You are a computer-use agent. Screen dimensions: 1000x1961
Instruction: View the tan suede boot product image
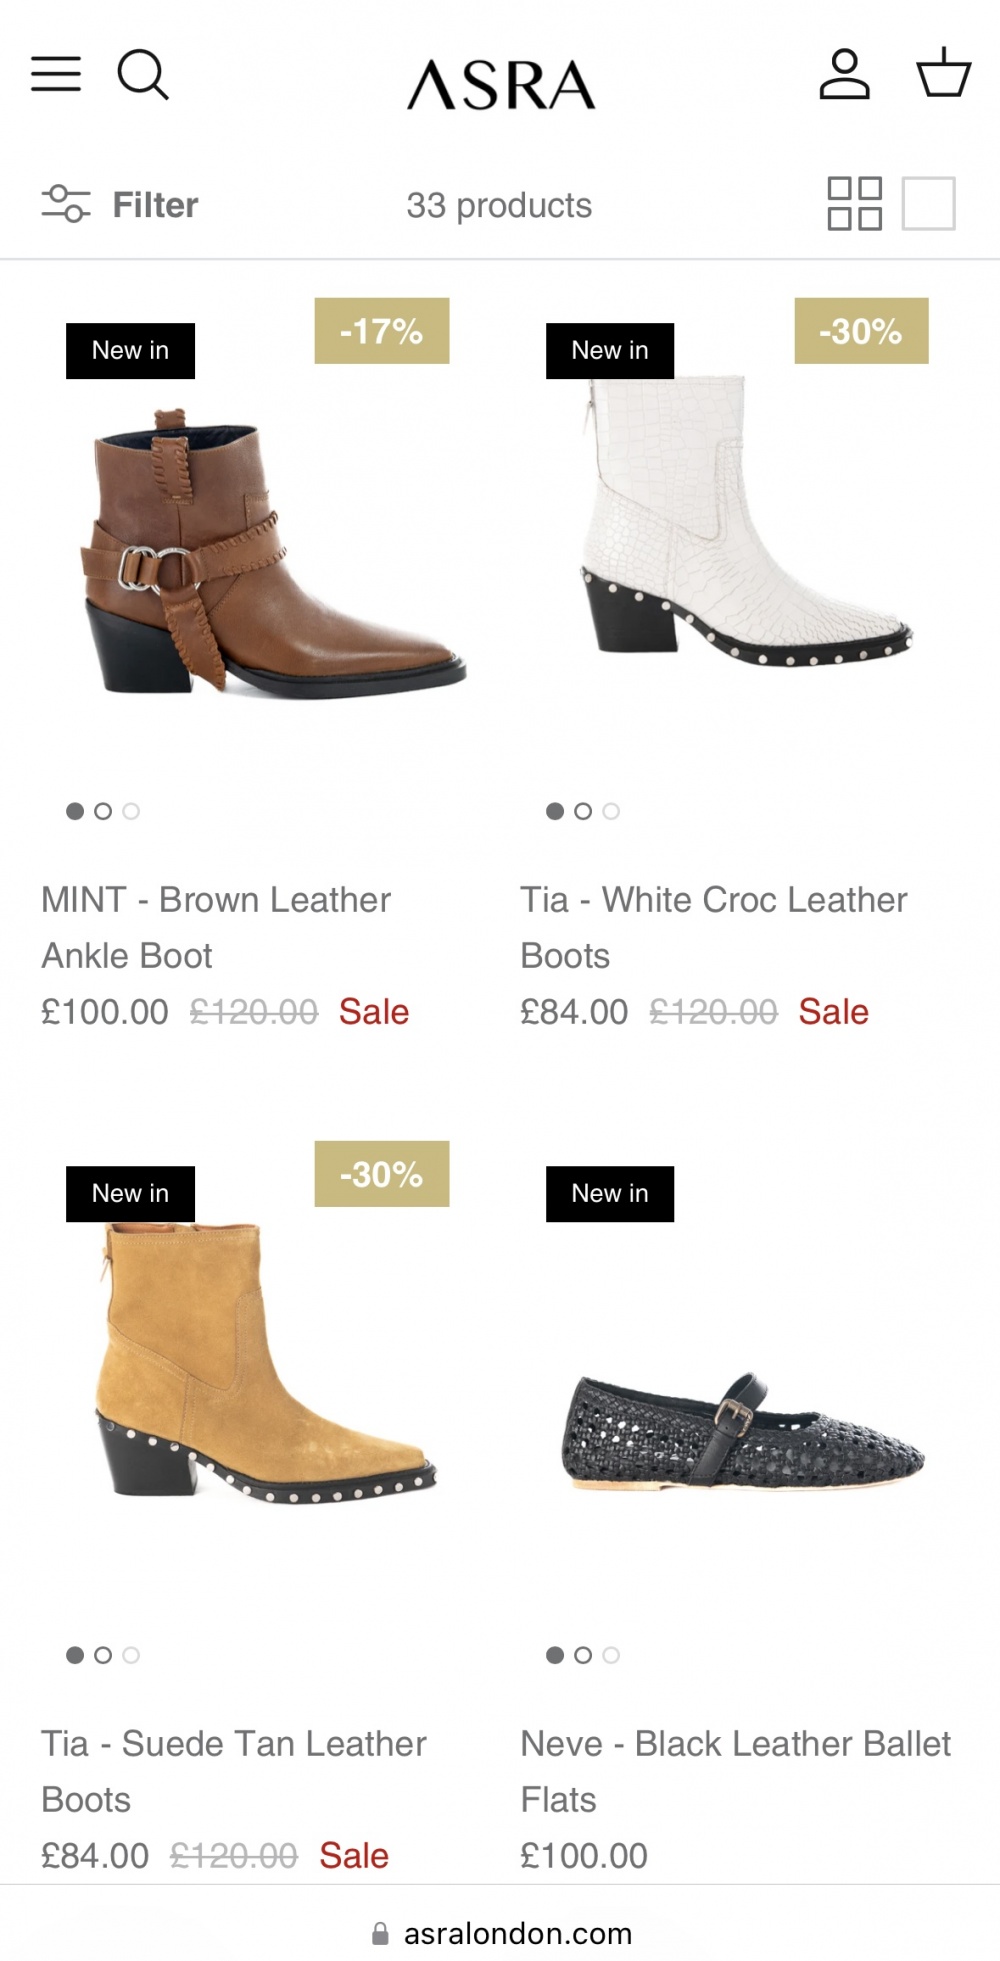click(x=267, y=1364)
